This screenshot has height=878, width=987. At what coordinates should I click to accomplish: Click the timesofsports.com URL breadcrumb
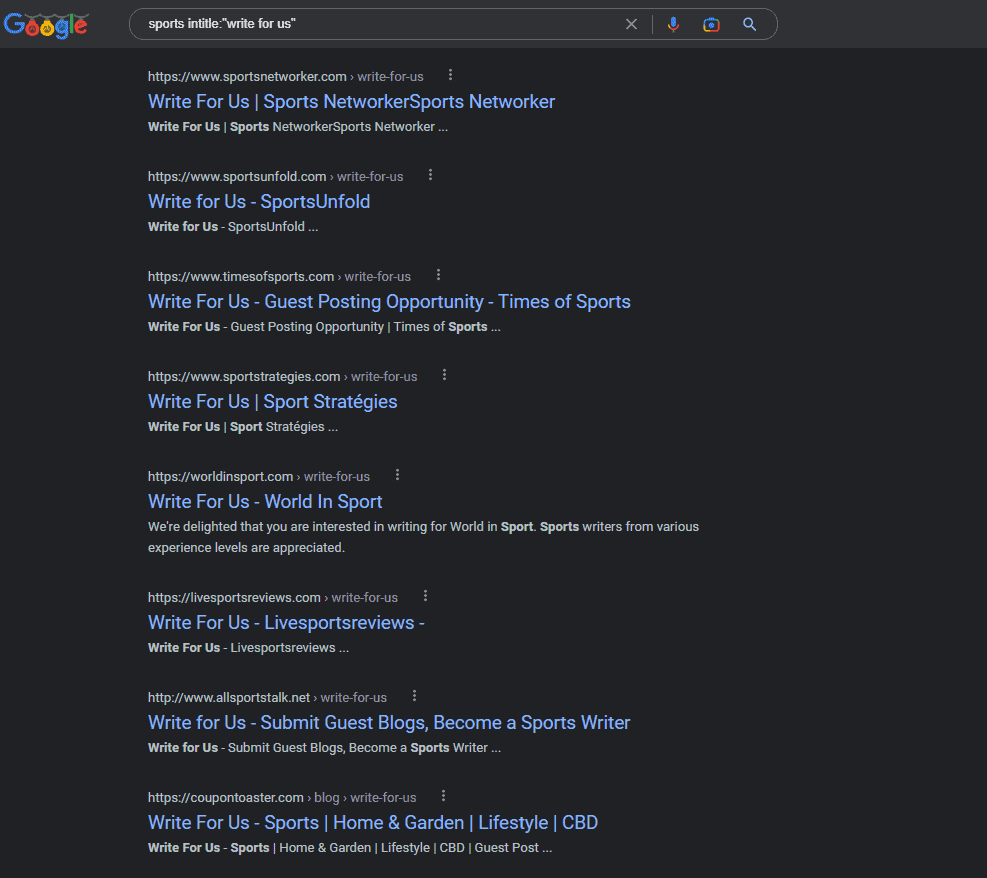coord(279,277)
